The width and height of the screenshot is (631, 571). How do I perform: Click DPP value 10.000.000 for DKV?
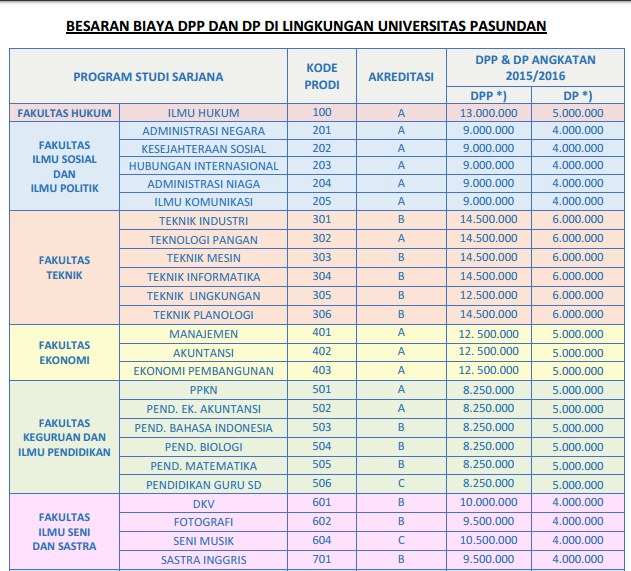489,502
